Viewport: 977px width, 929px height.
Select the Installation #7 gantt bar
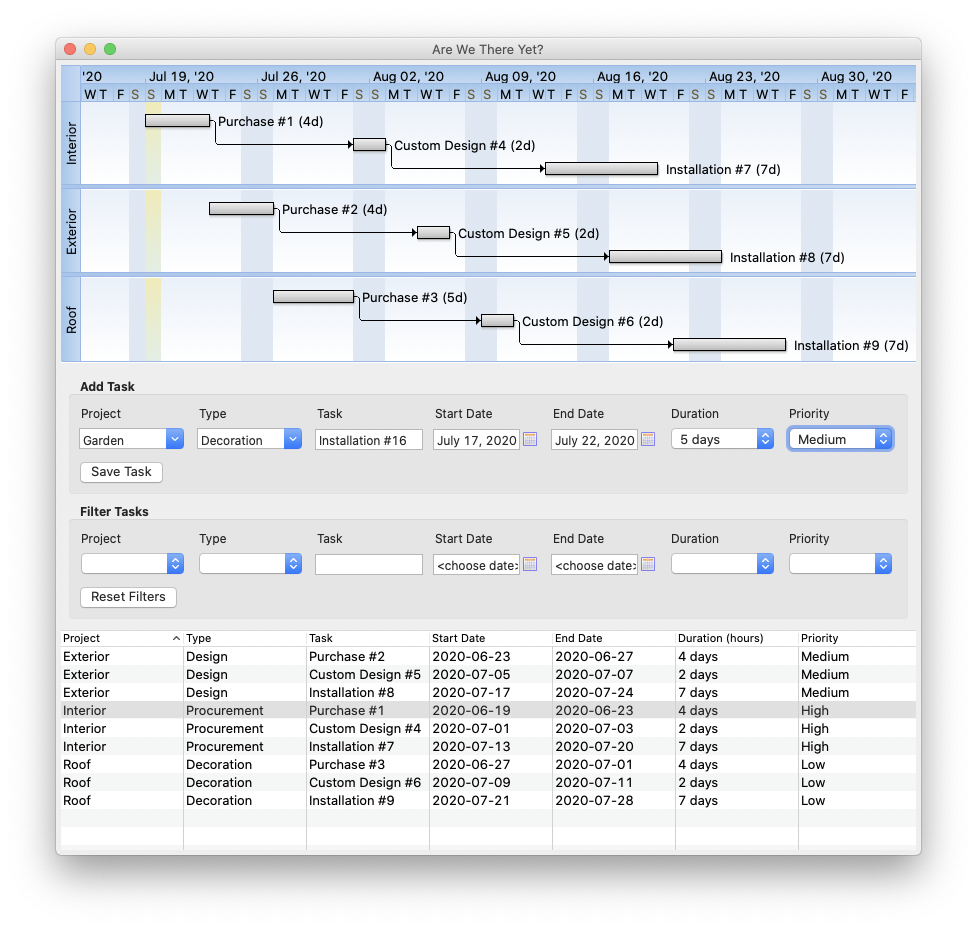click(x=601, y=169)
